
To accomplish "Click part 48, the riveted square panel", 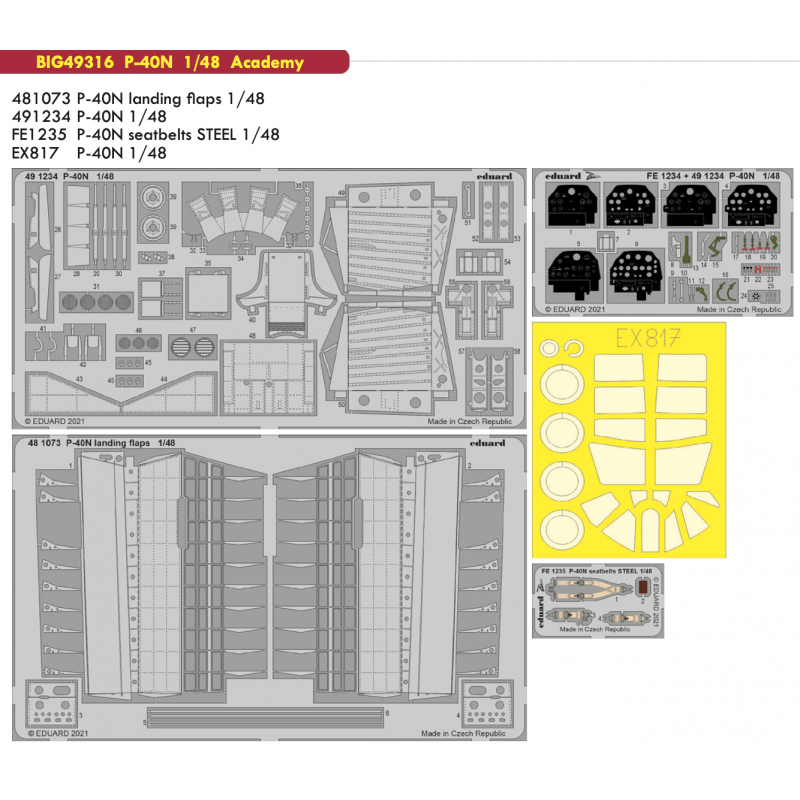I will click(x=269, y=377).
